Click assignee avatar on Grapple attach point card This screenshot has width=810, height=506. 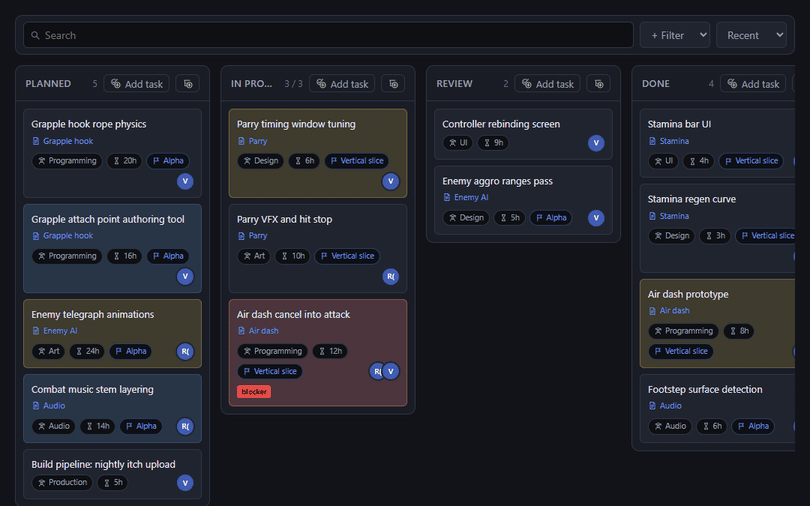(x=185, y=276)
